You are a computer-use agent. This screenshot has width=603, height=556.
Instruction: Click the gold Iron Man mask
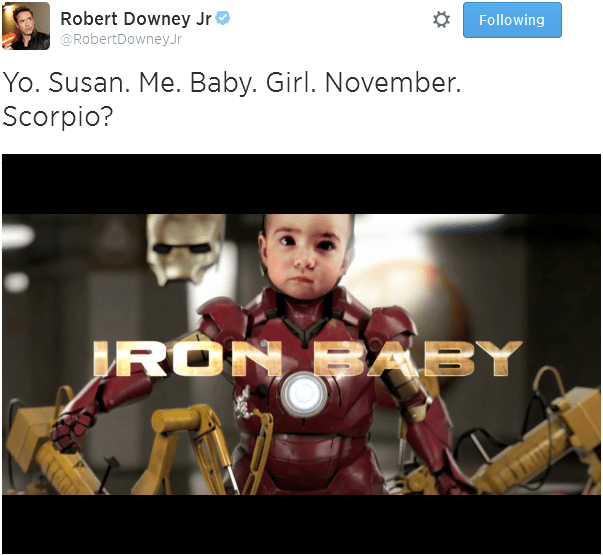click(x=184, y=245)
